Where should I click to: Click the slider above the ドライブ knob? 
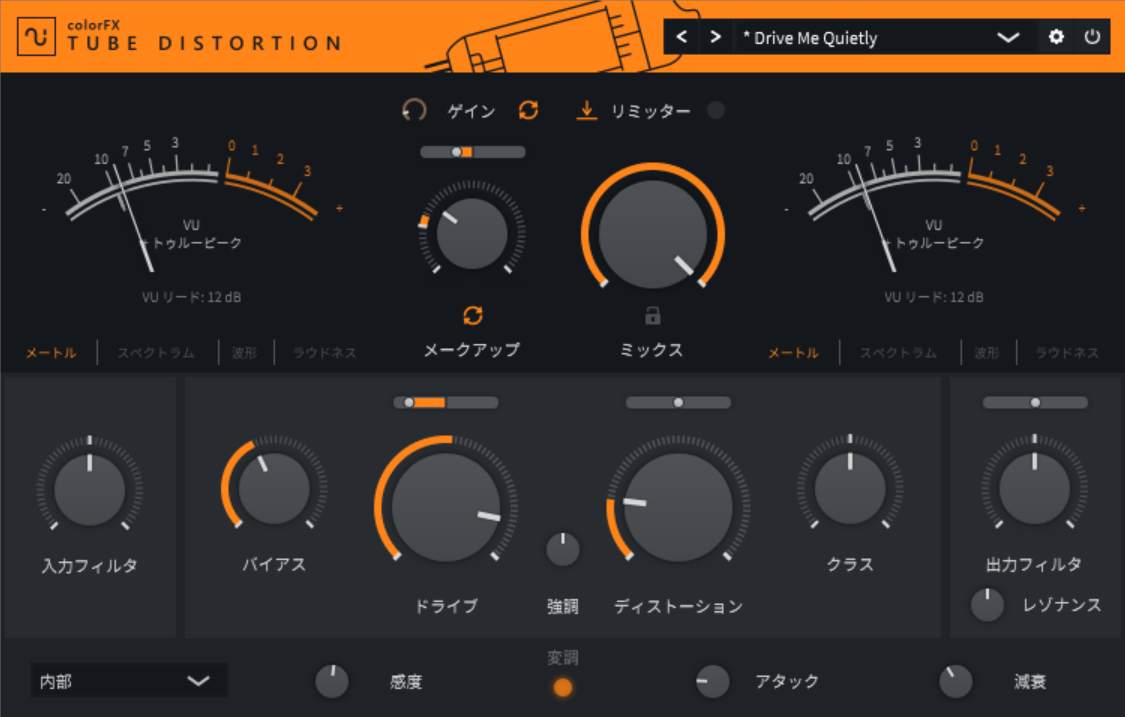[446, 402]
